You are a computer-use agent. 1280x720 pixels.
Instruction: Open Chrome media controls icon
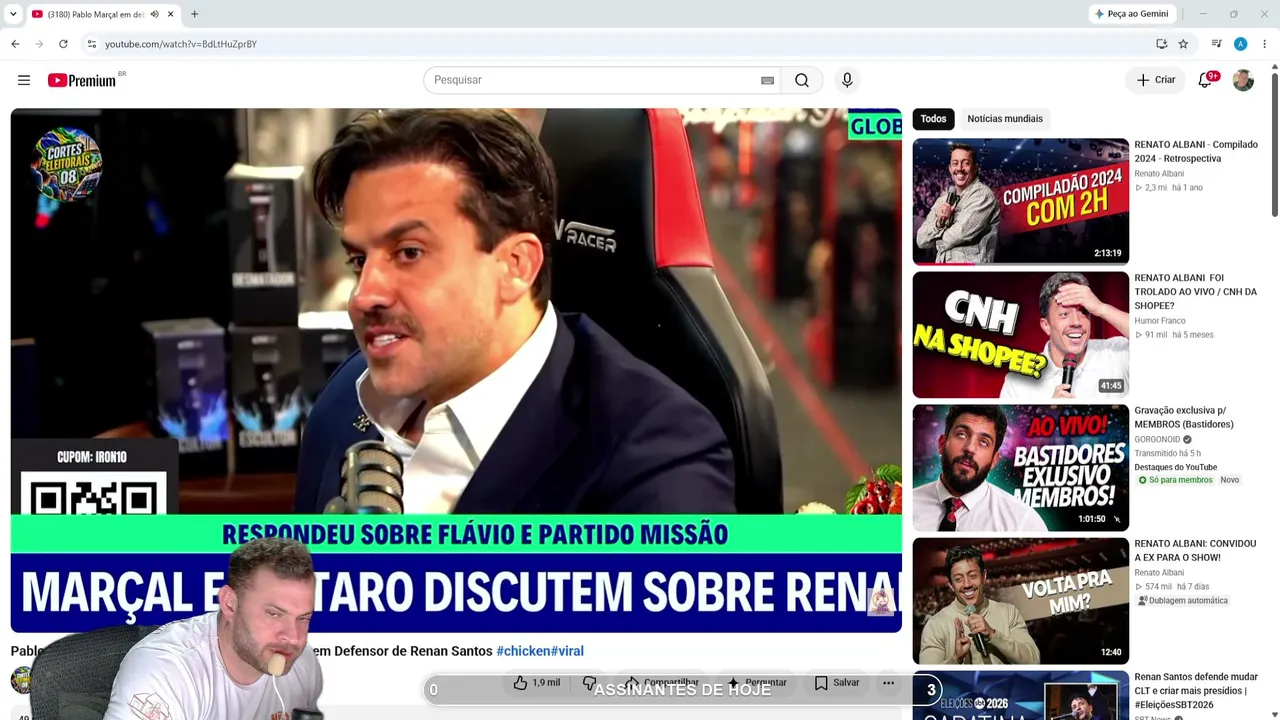click(x=1216, y=44)
